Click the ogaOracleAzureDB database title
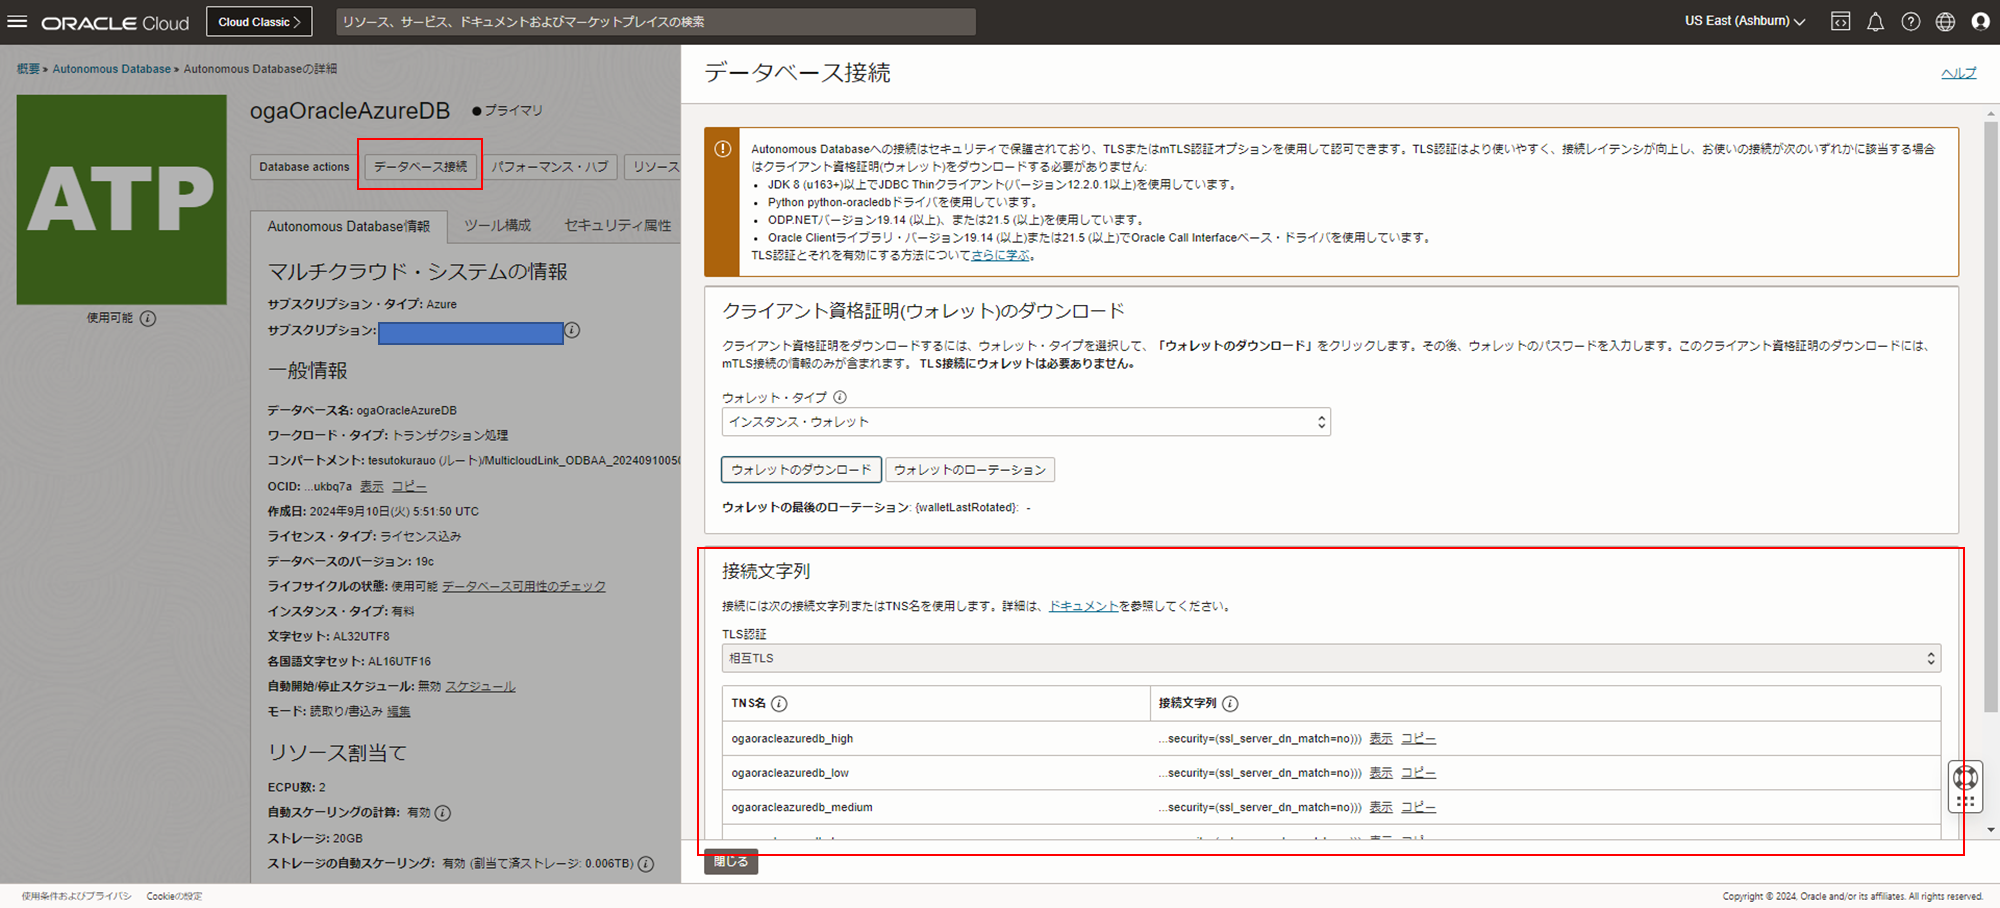Image resolution: width=2000 pixels, height=908 pixels. 350,110
